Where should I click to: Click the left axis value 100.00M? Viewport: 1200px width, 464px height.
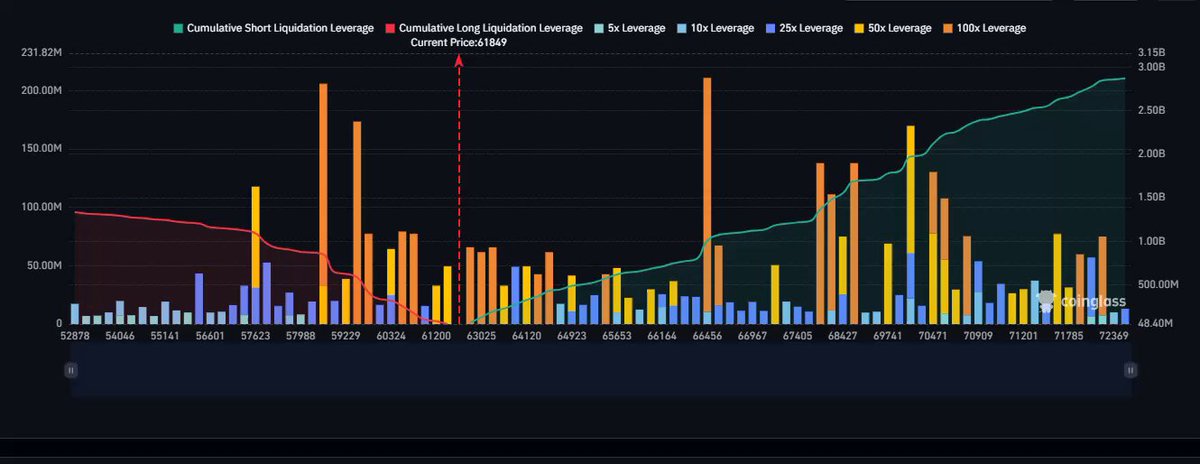point(42,207)
